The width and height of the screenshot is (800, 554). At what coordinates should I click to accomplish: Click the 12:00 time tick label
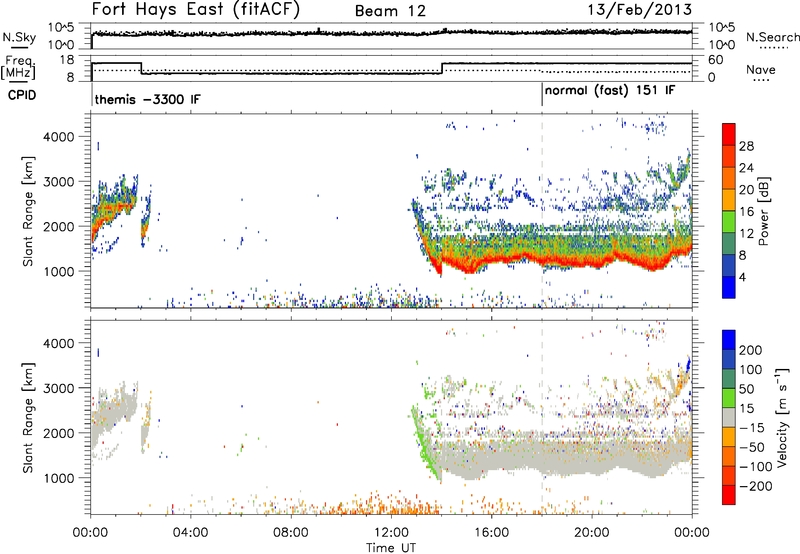[391, 533]
